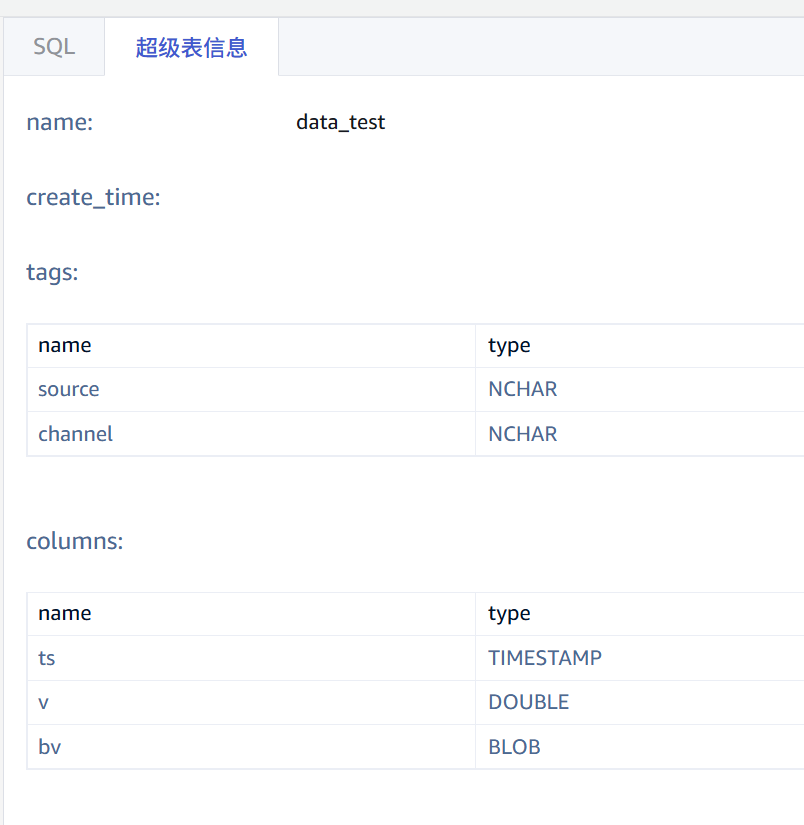Select the ts column cell
This screenshot has width=804, height=825.
click(x=47, y=658)
